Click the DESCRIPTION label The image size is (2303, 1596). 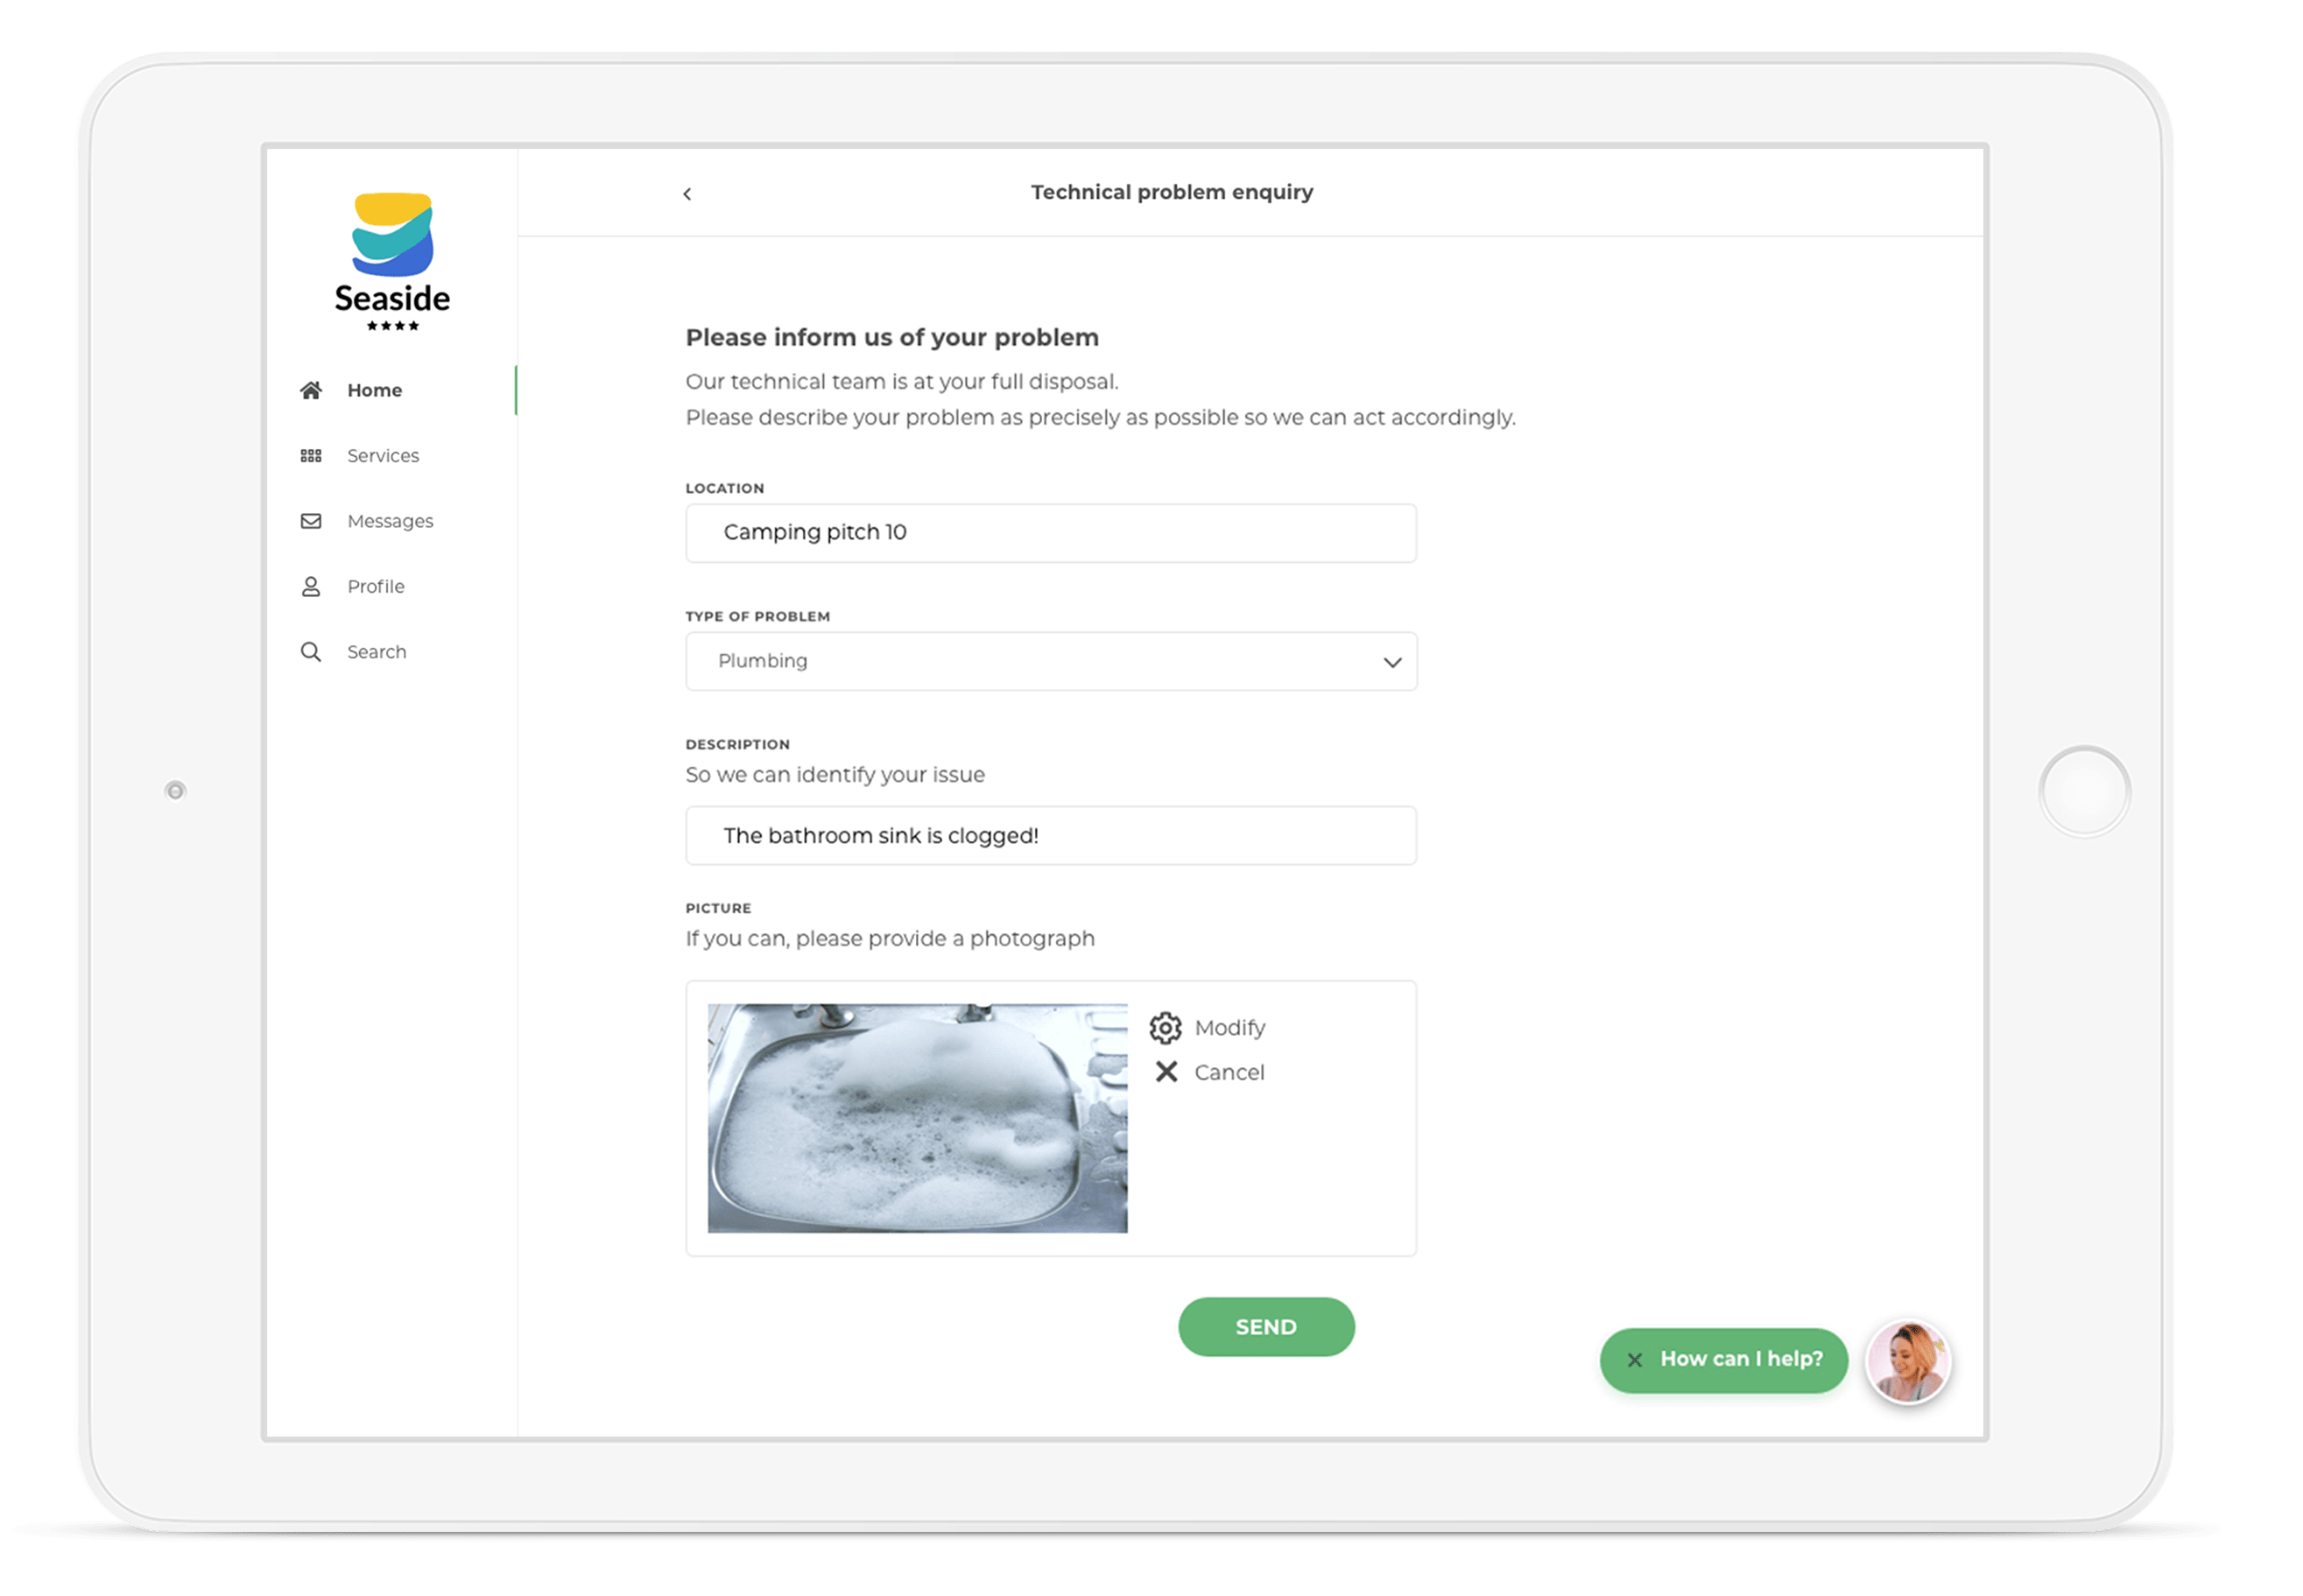(x=738, y=745)
